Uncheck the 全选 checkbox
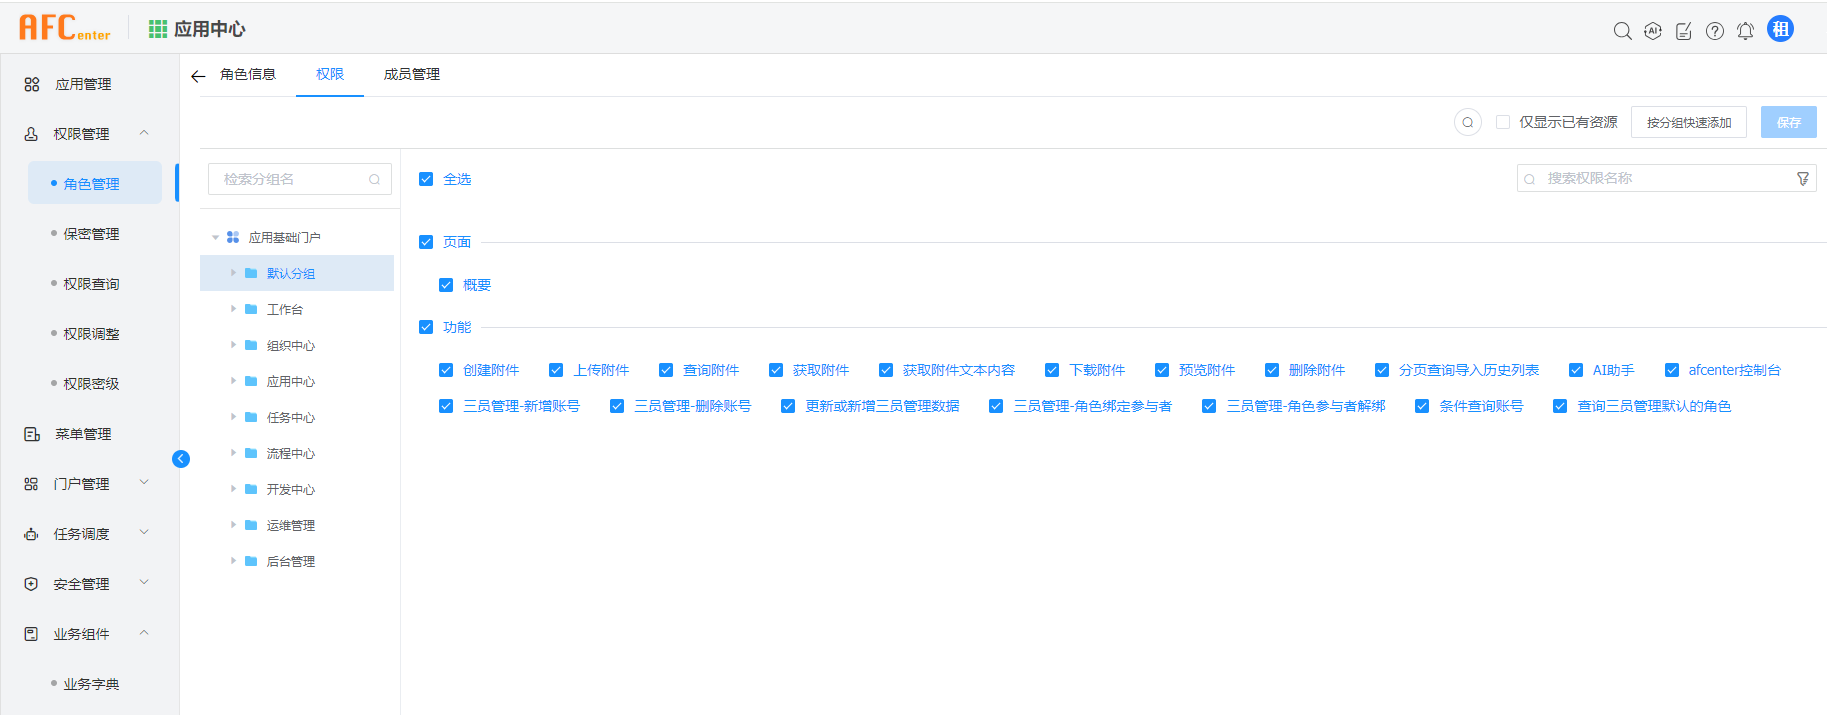Viewport: 1827px width, 715px height. tap(426, 179)
